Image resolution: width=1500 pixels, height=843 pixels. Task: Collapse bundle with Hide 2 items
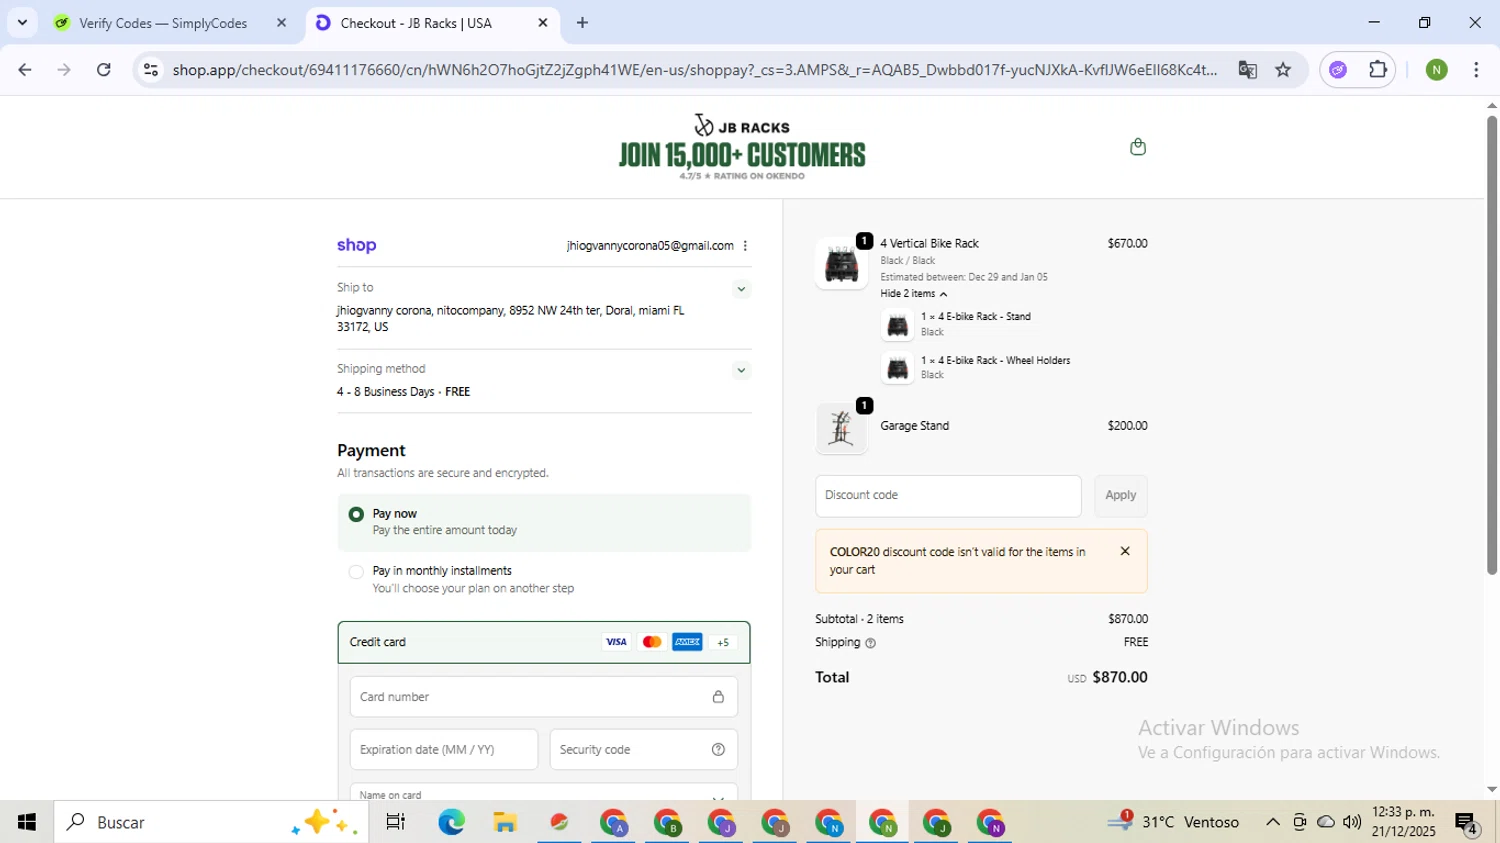[913, 294]
